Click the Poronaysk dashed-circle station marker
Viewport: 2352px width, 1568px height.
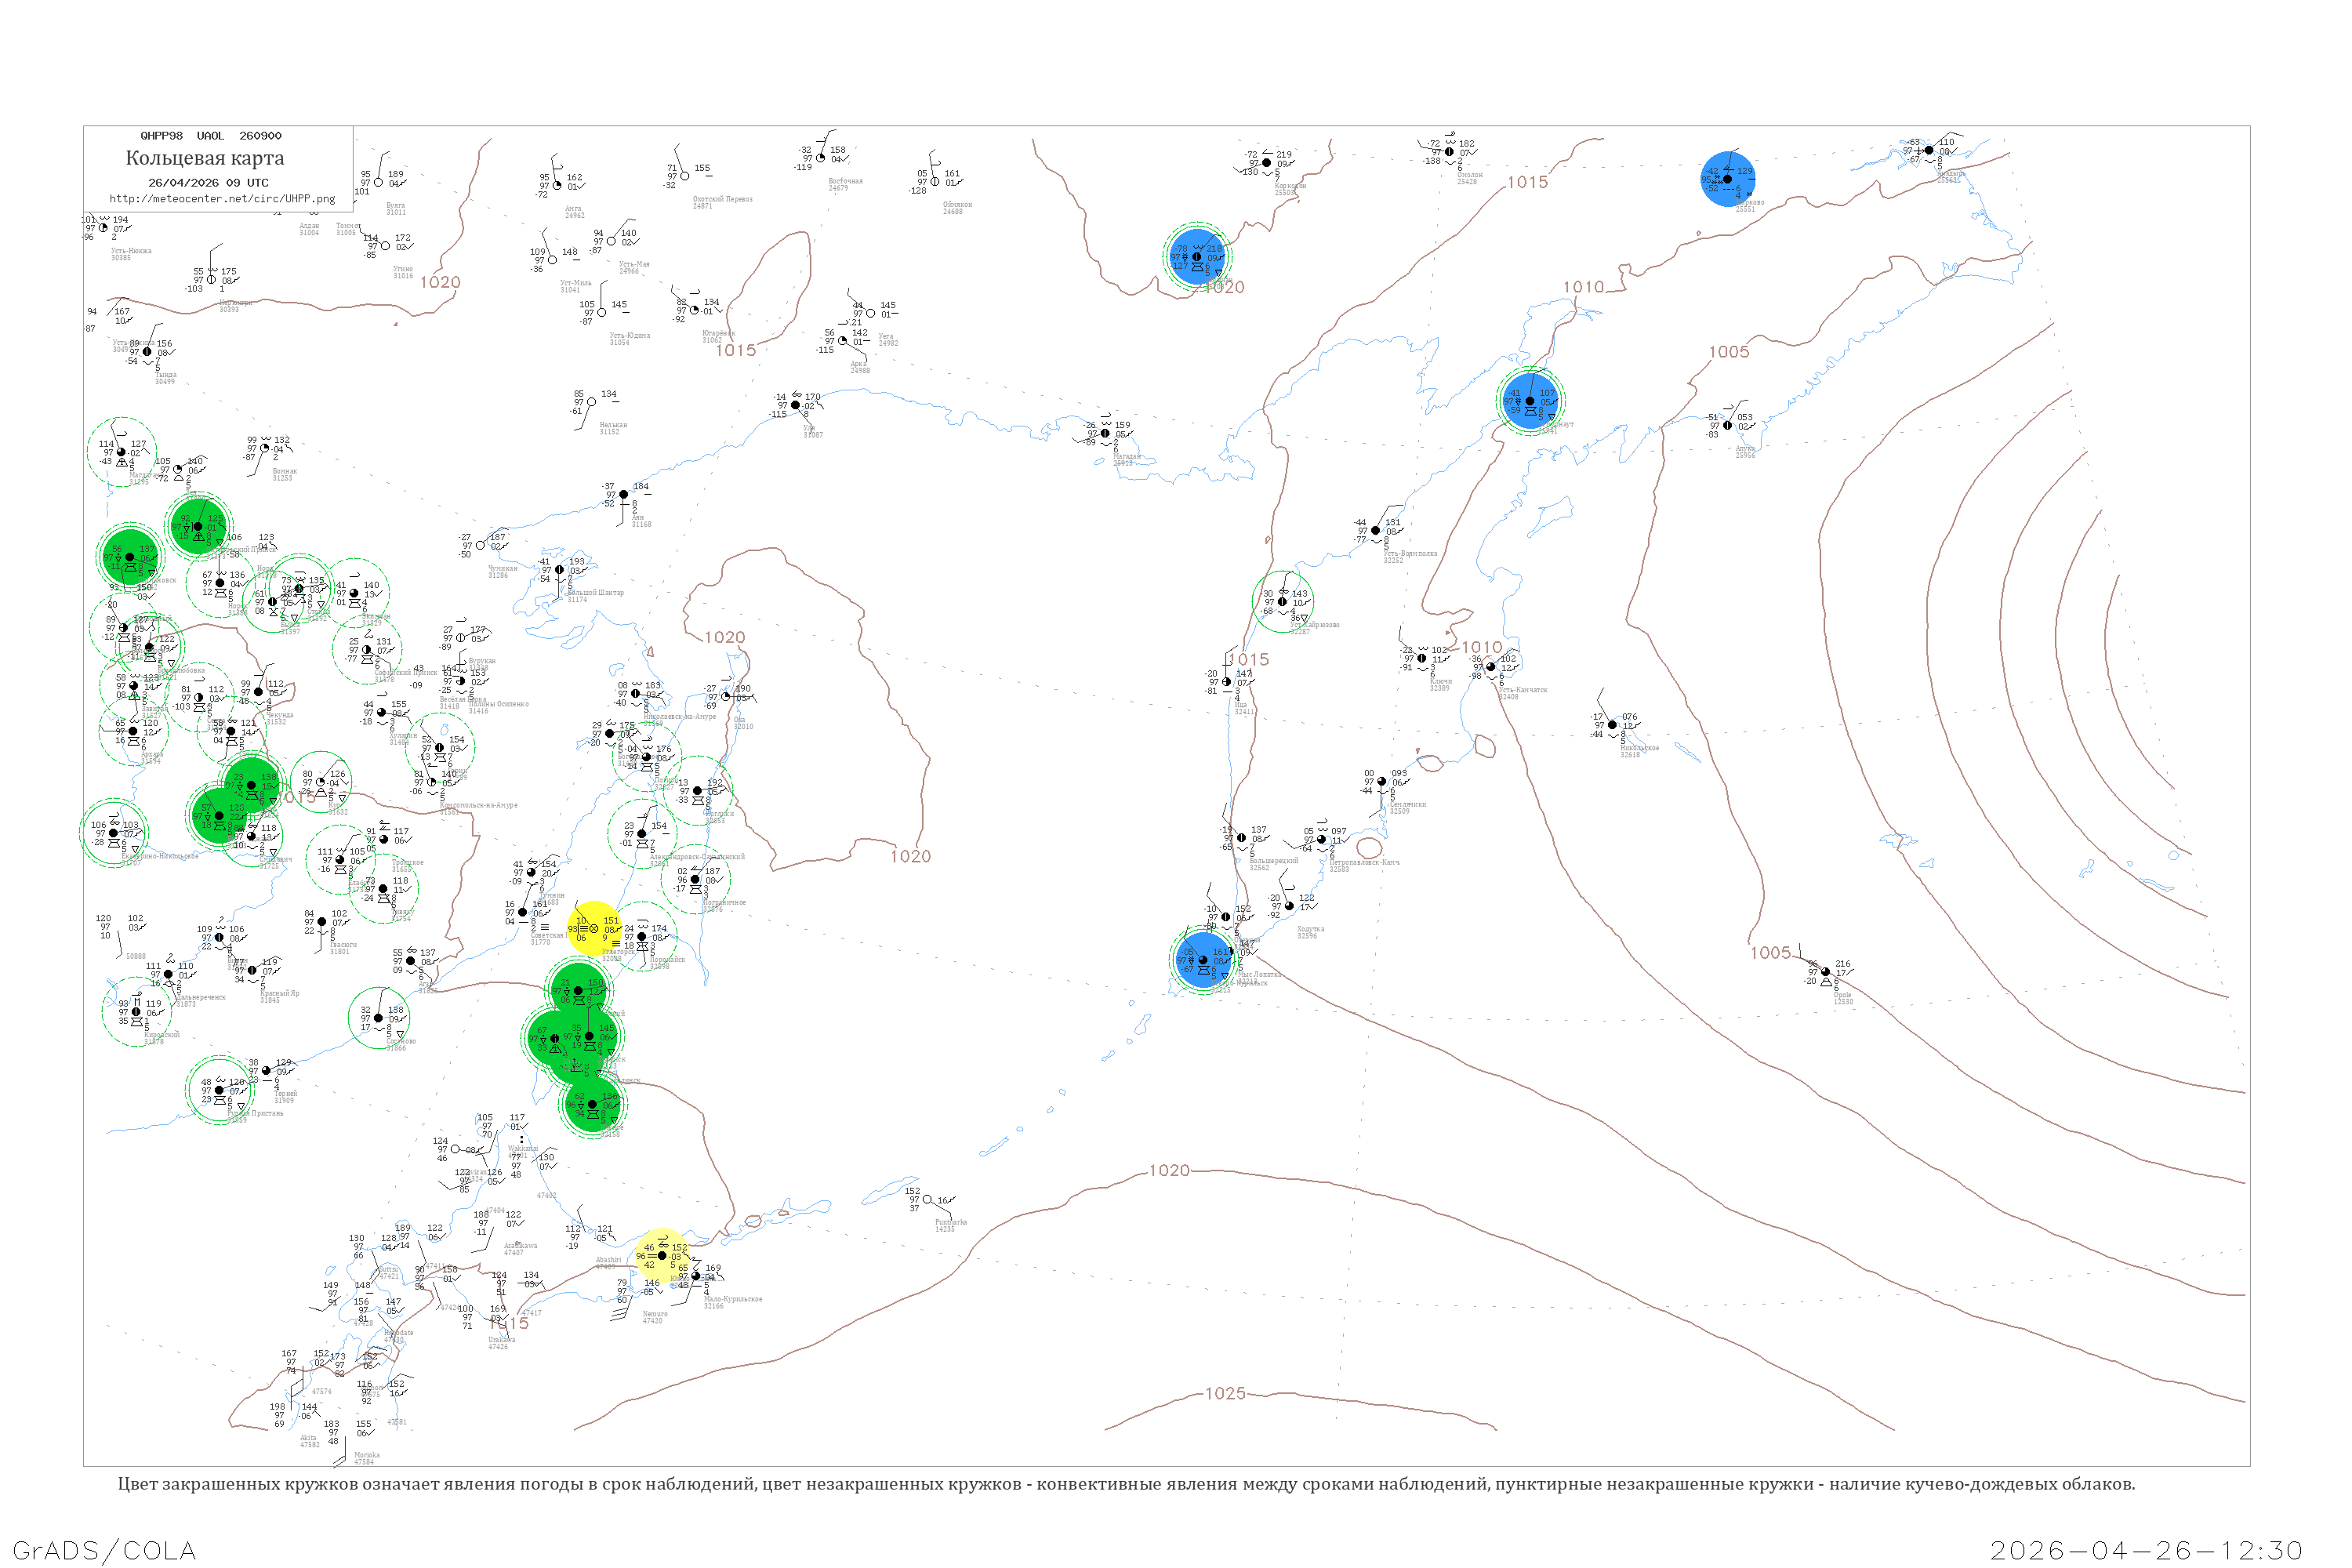642,937
